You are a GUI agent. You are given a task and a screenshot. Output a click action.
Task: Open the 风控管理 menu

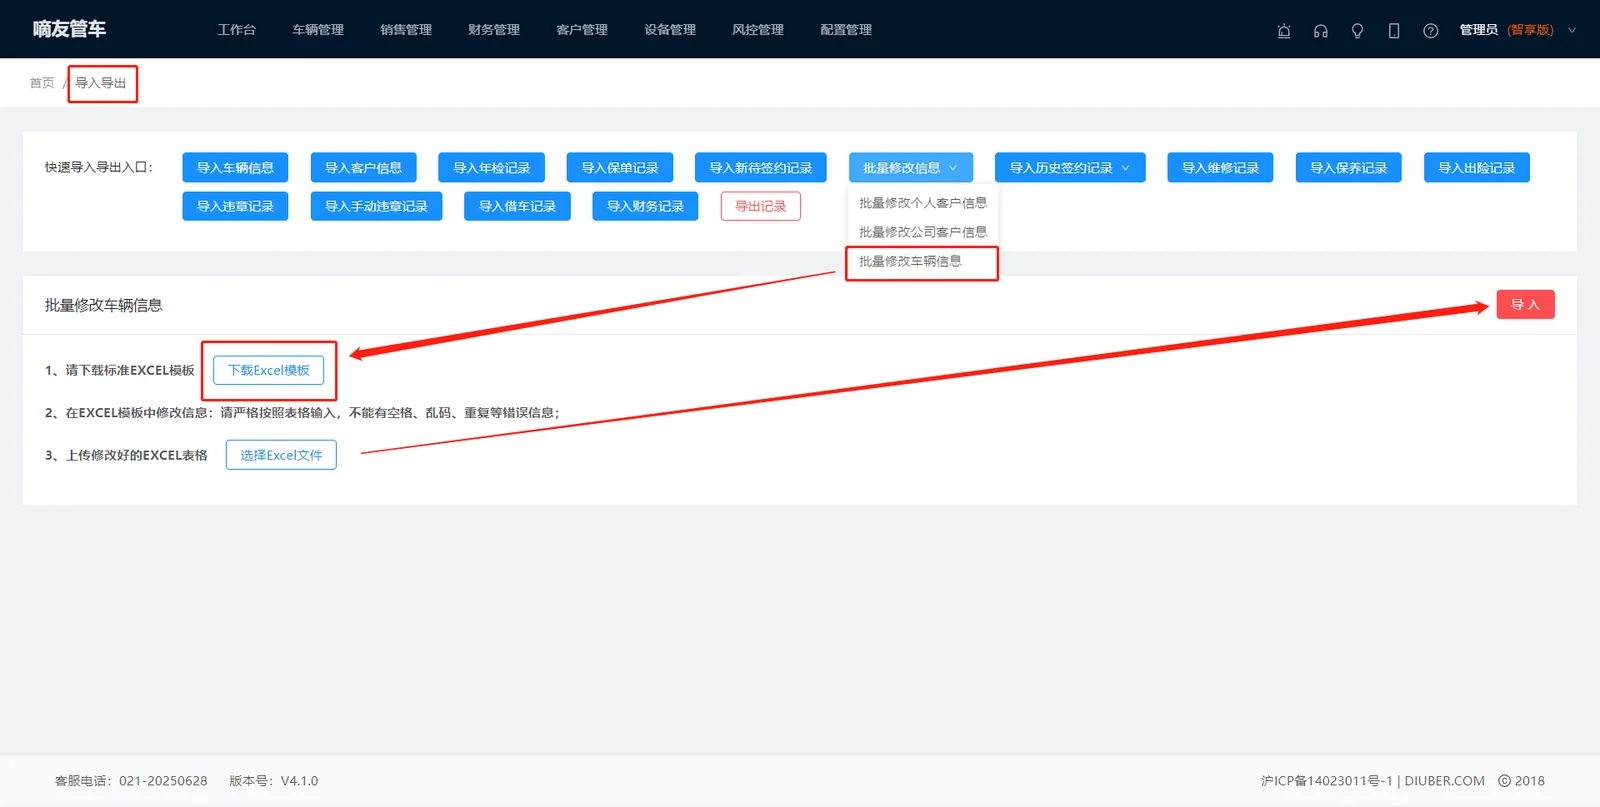click(x=758, y=30)
